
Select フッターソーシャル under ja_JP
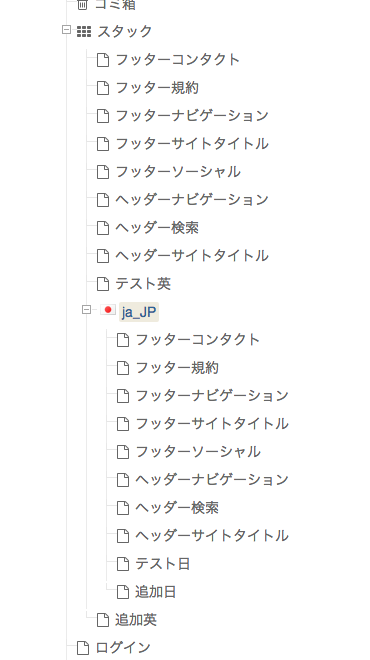pyautogui.click(x=198, y=452)
